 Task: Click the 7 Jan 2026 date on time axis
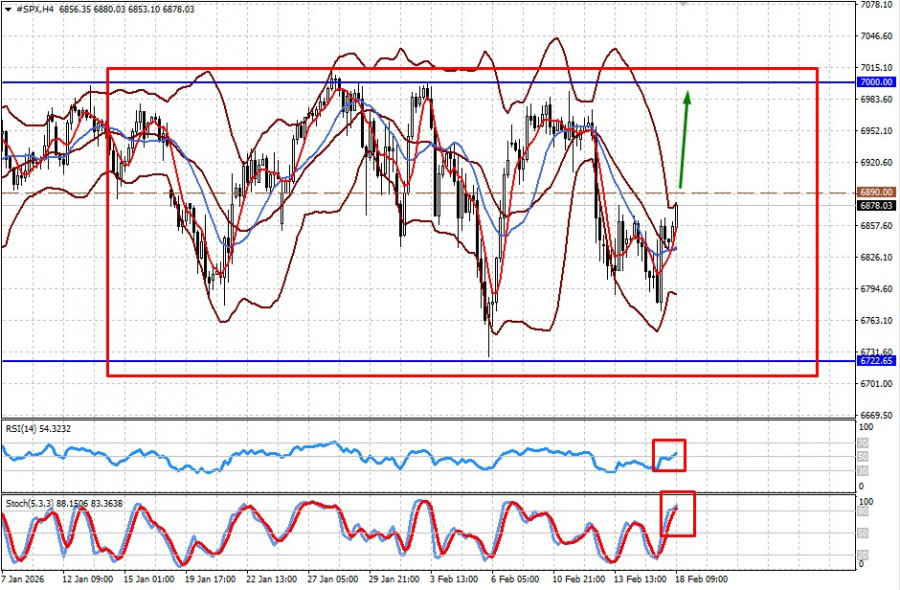pos(24,579)
